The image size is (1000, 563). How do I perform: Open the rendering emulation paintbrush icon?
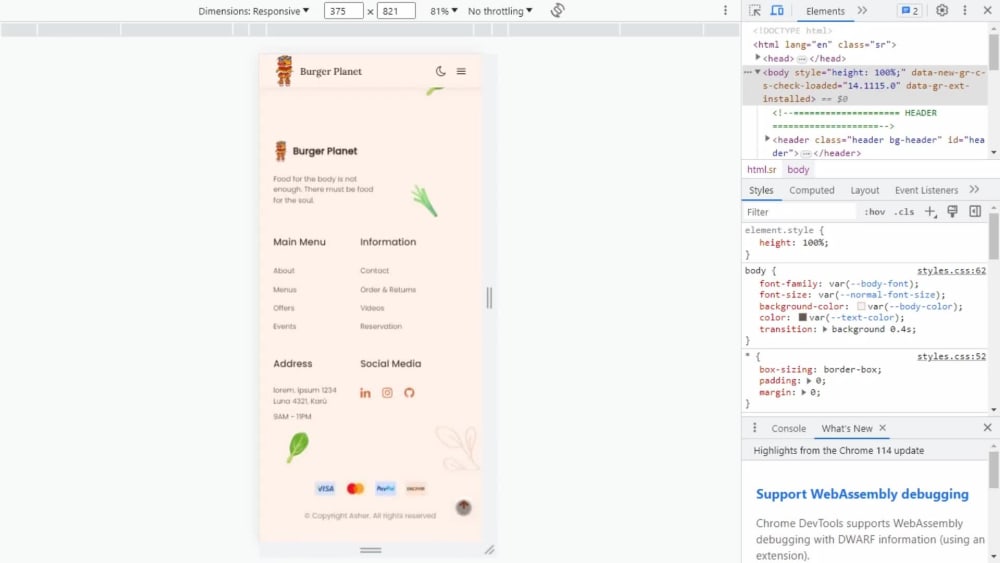[x=952, y=212]
